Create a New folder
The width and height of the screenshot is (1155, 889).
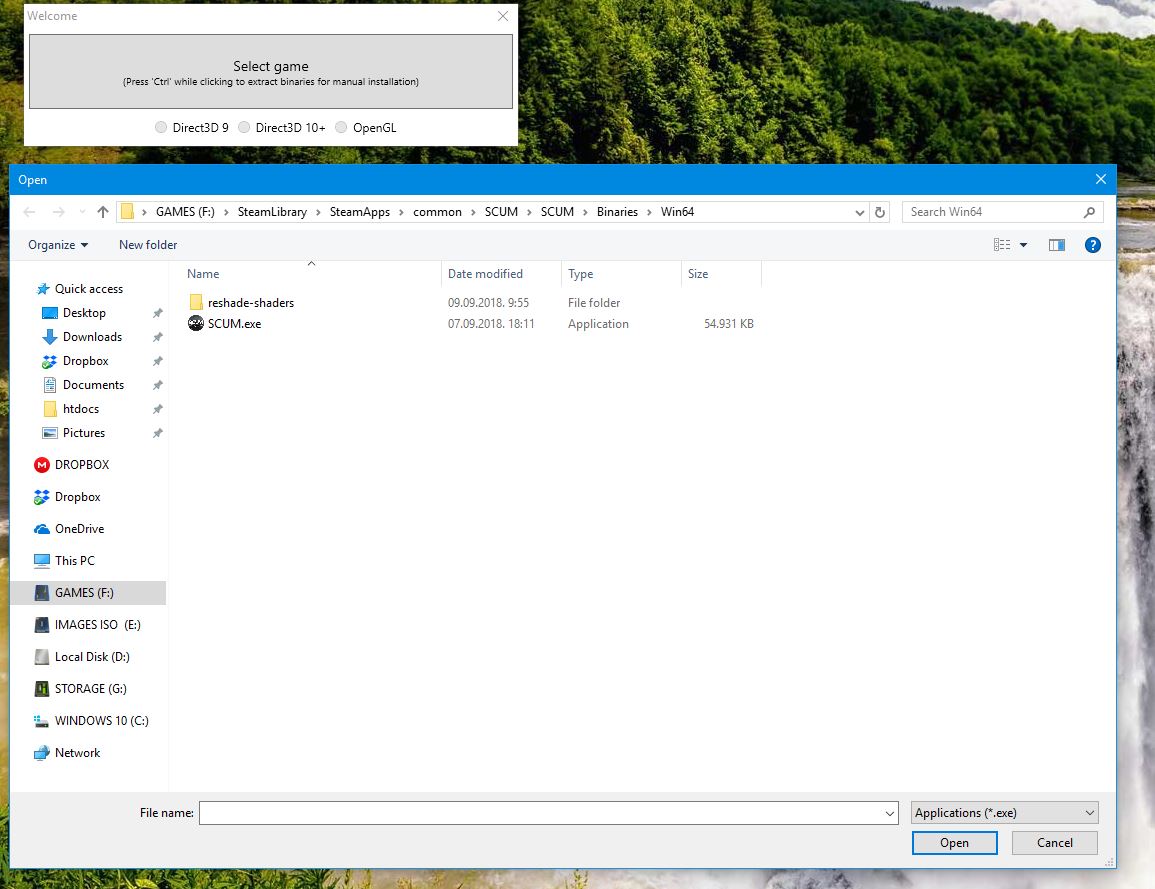(148, 245)
